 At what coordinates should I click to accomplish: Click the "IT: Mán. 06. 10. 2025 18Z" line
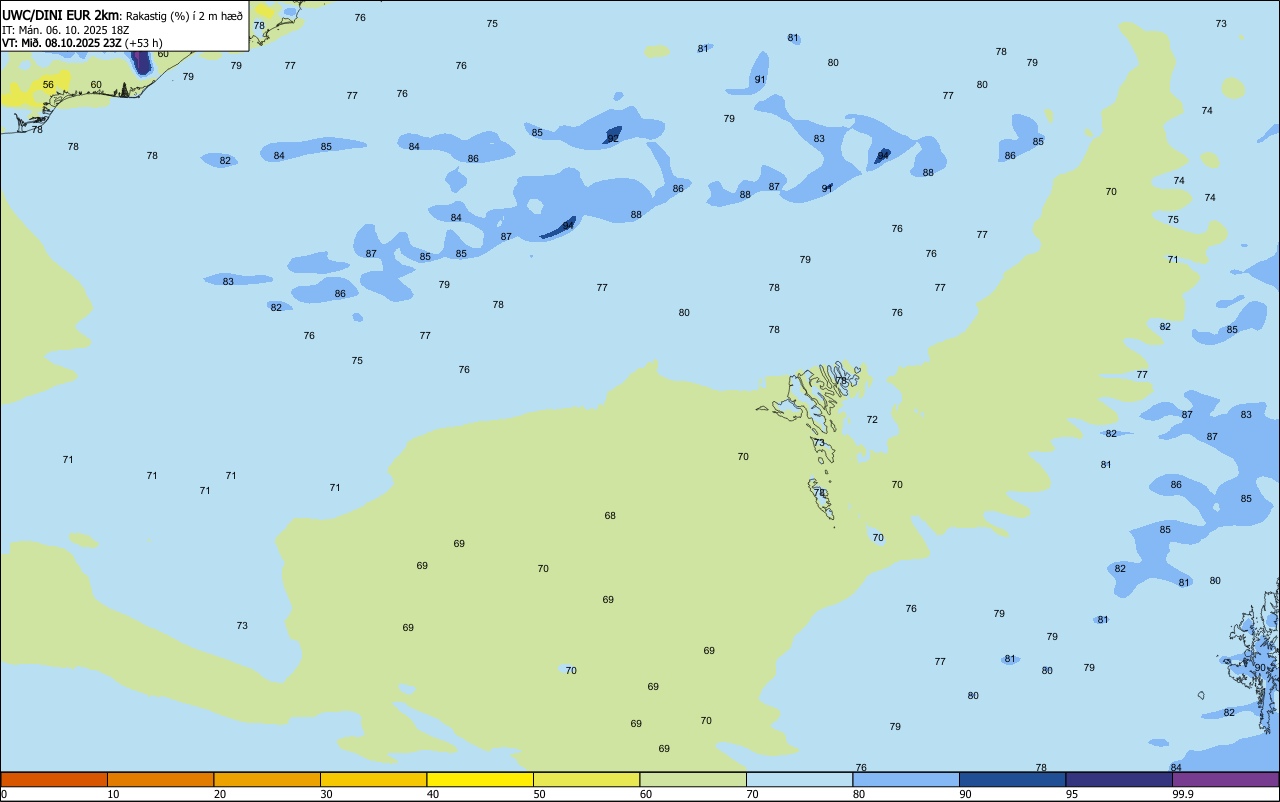66,30
